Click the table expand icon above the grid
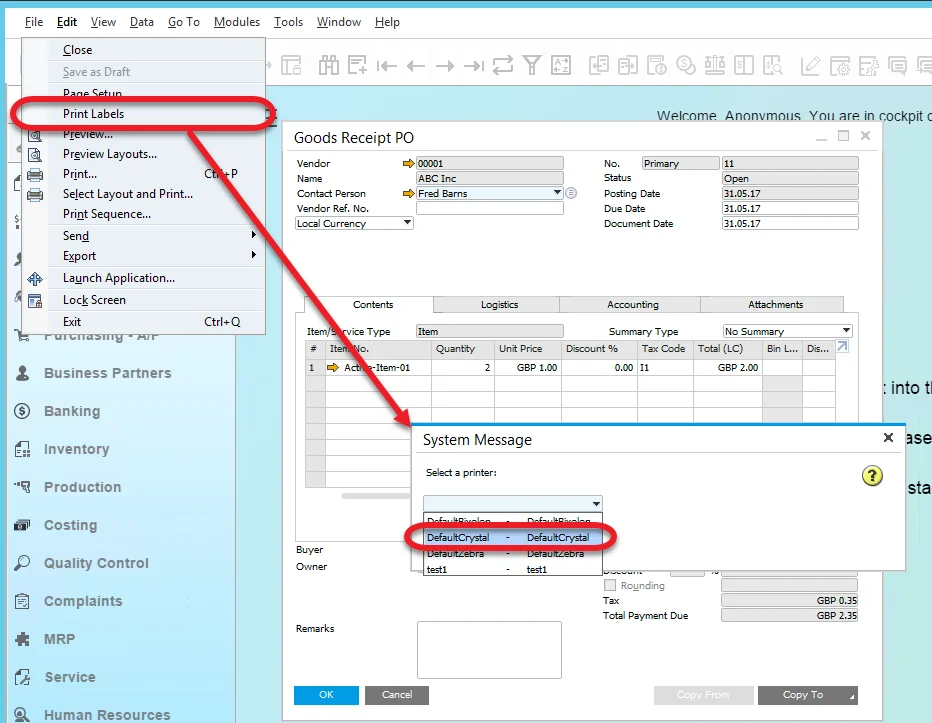The width and height of the screenshot is (932, 723). (842, 347)
